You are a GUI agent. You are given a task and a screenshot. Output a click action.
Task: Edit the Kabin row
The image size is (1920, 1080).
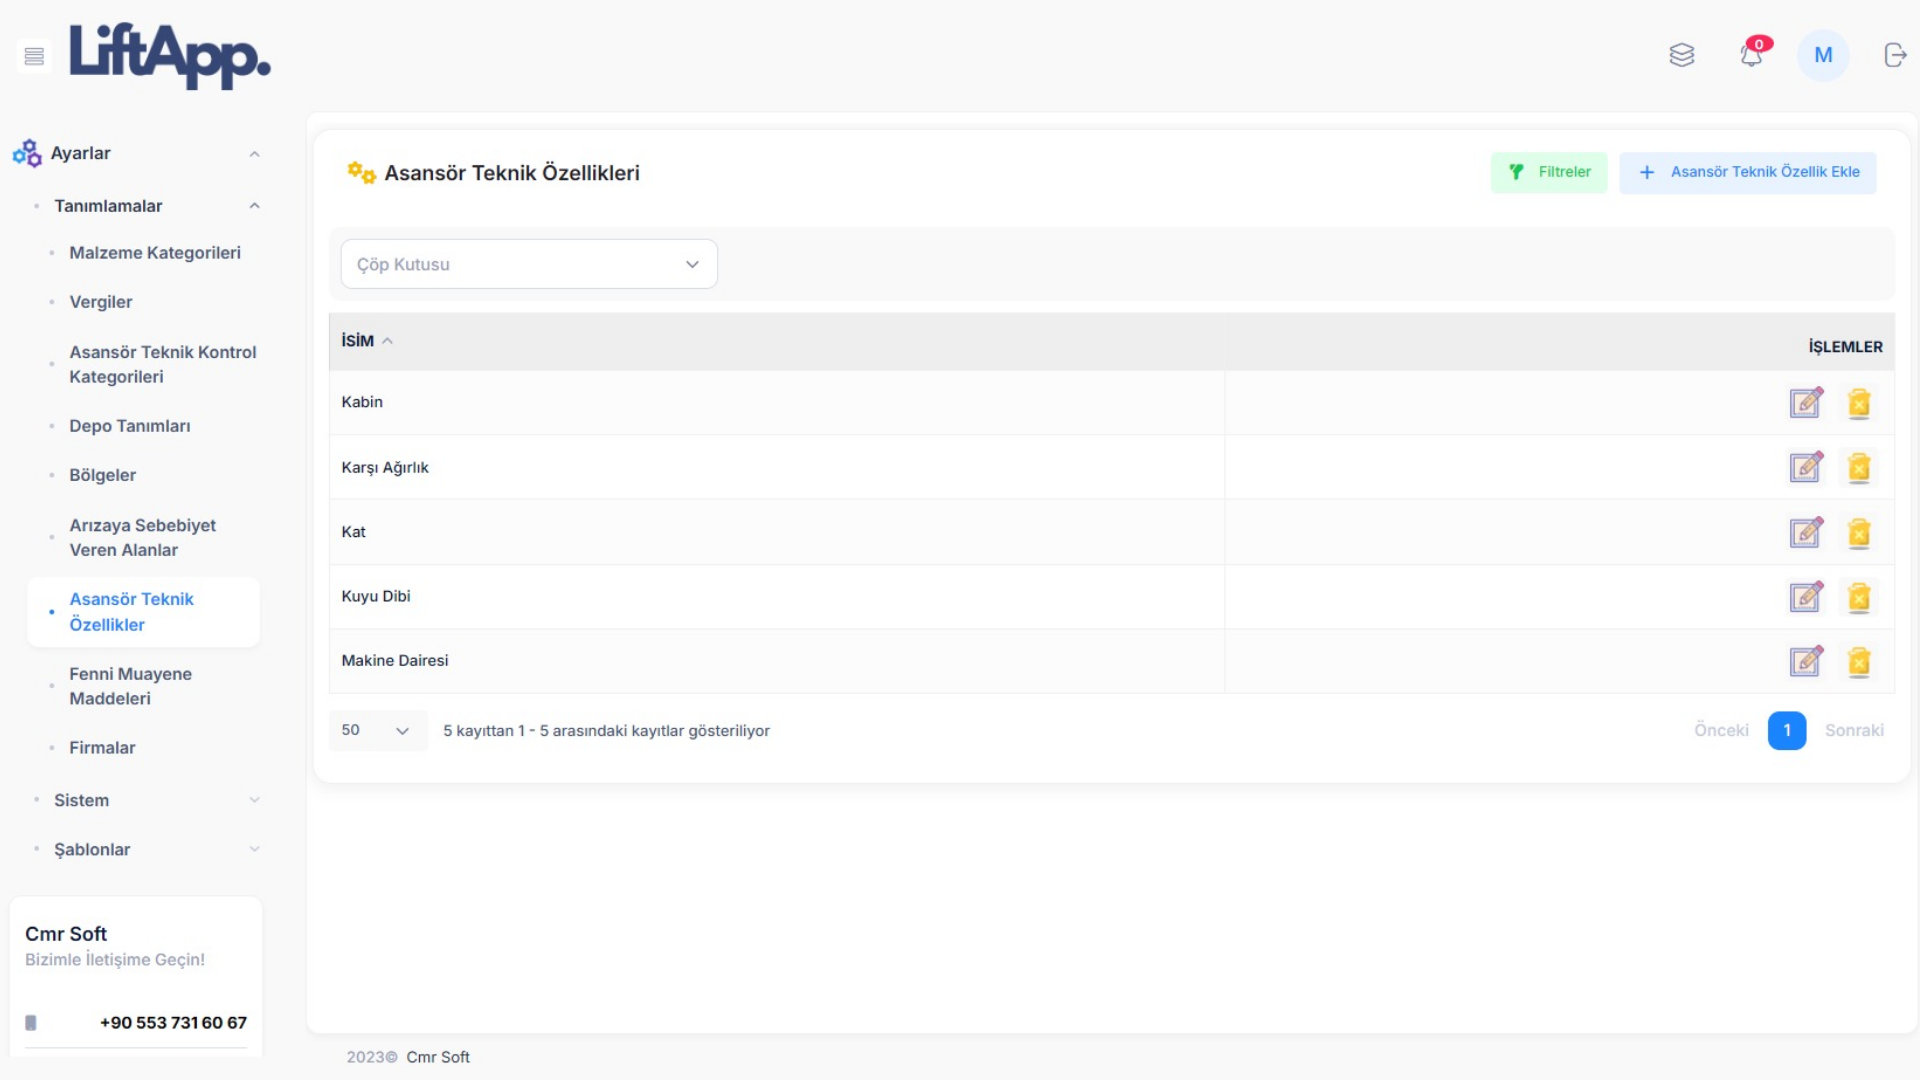pos(1806,403)
